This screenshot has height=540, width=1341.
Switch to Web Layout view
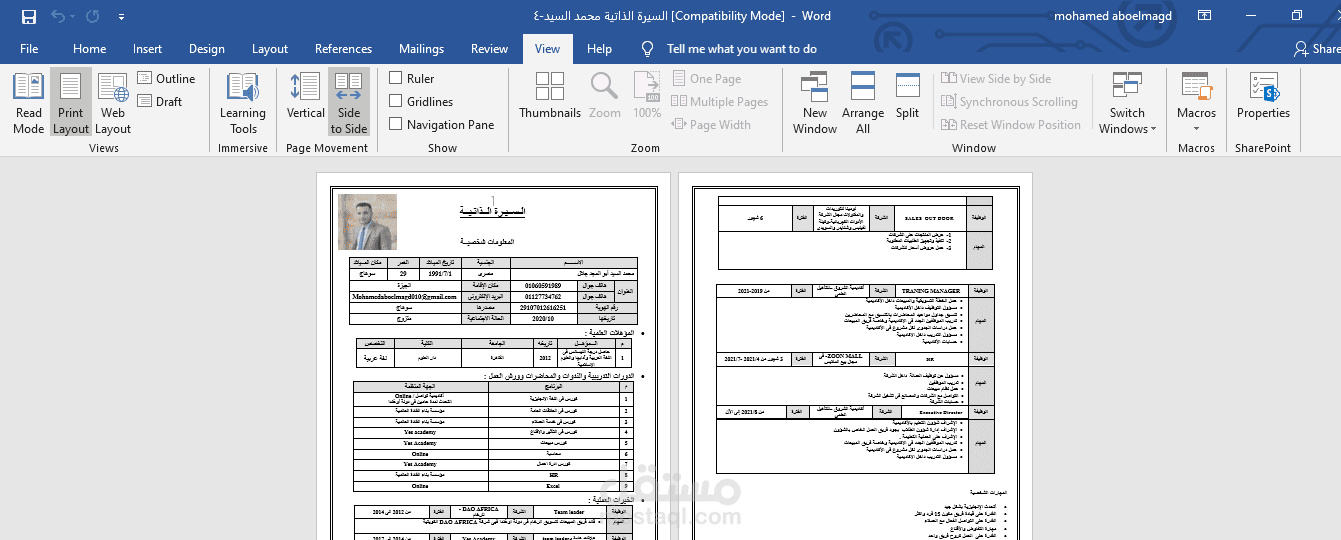[x=113, y=103]
